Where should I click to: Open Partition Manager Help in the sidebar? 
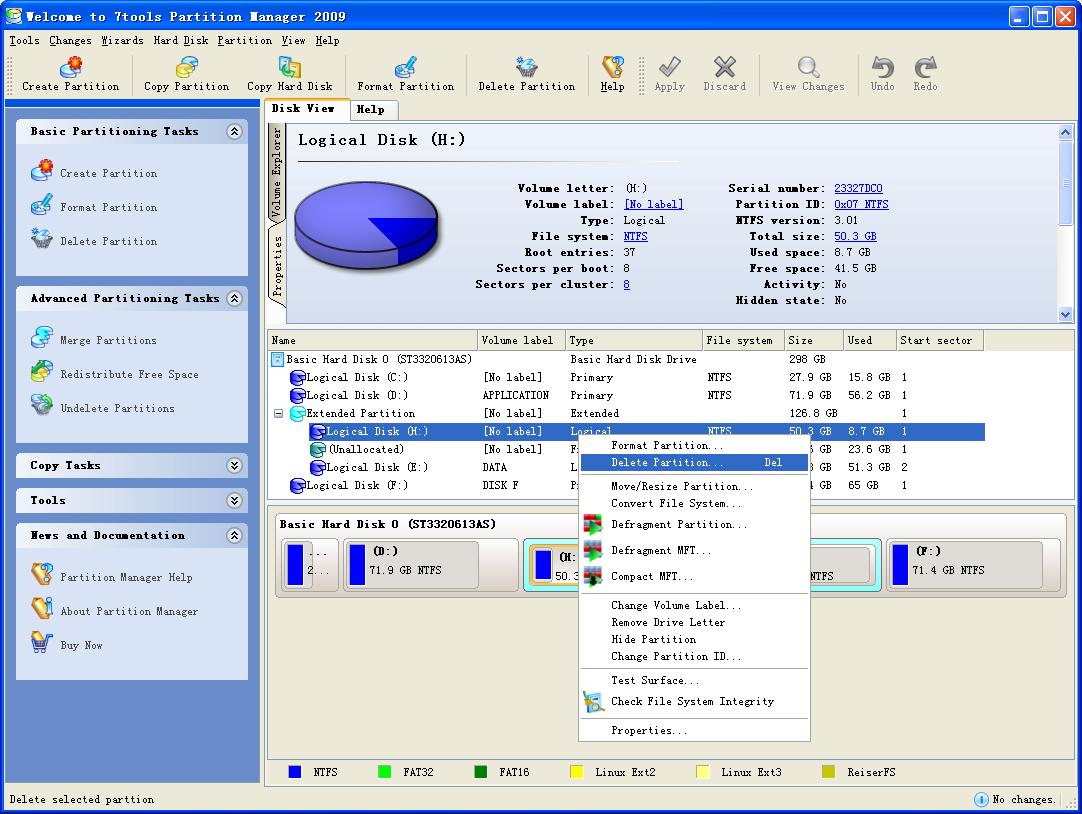126,577
